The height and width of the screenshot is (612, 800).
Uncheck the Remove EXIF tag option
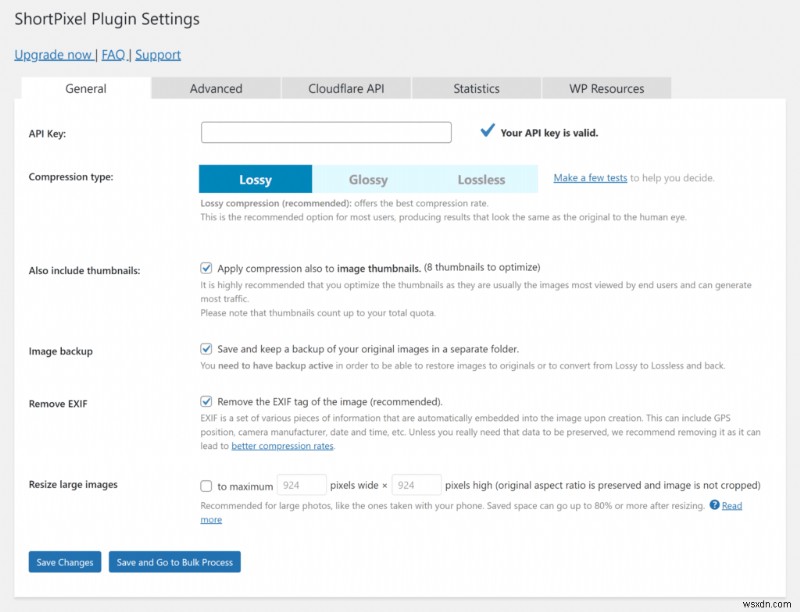point(207,401)
